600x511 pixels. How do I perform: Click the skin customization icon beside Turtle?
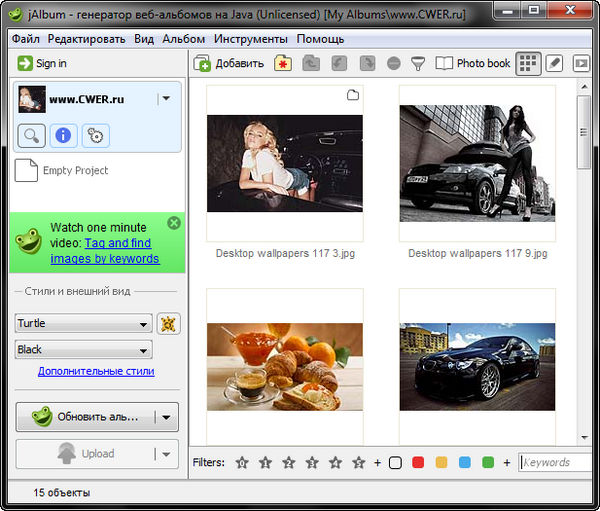click(x=168, y=323)
